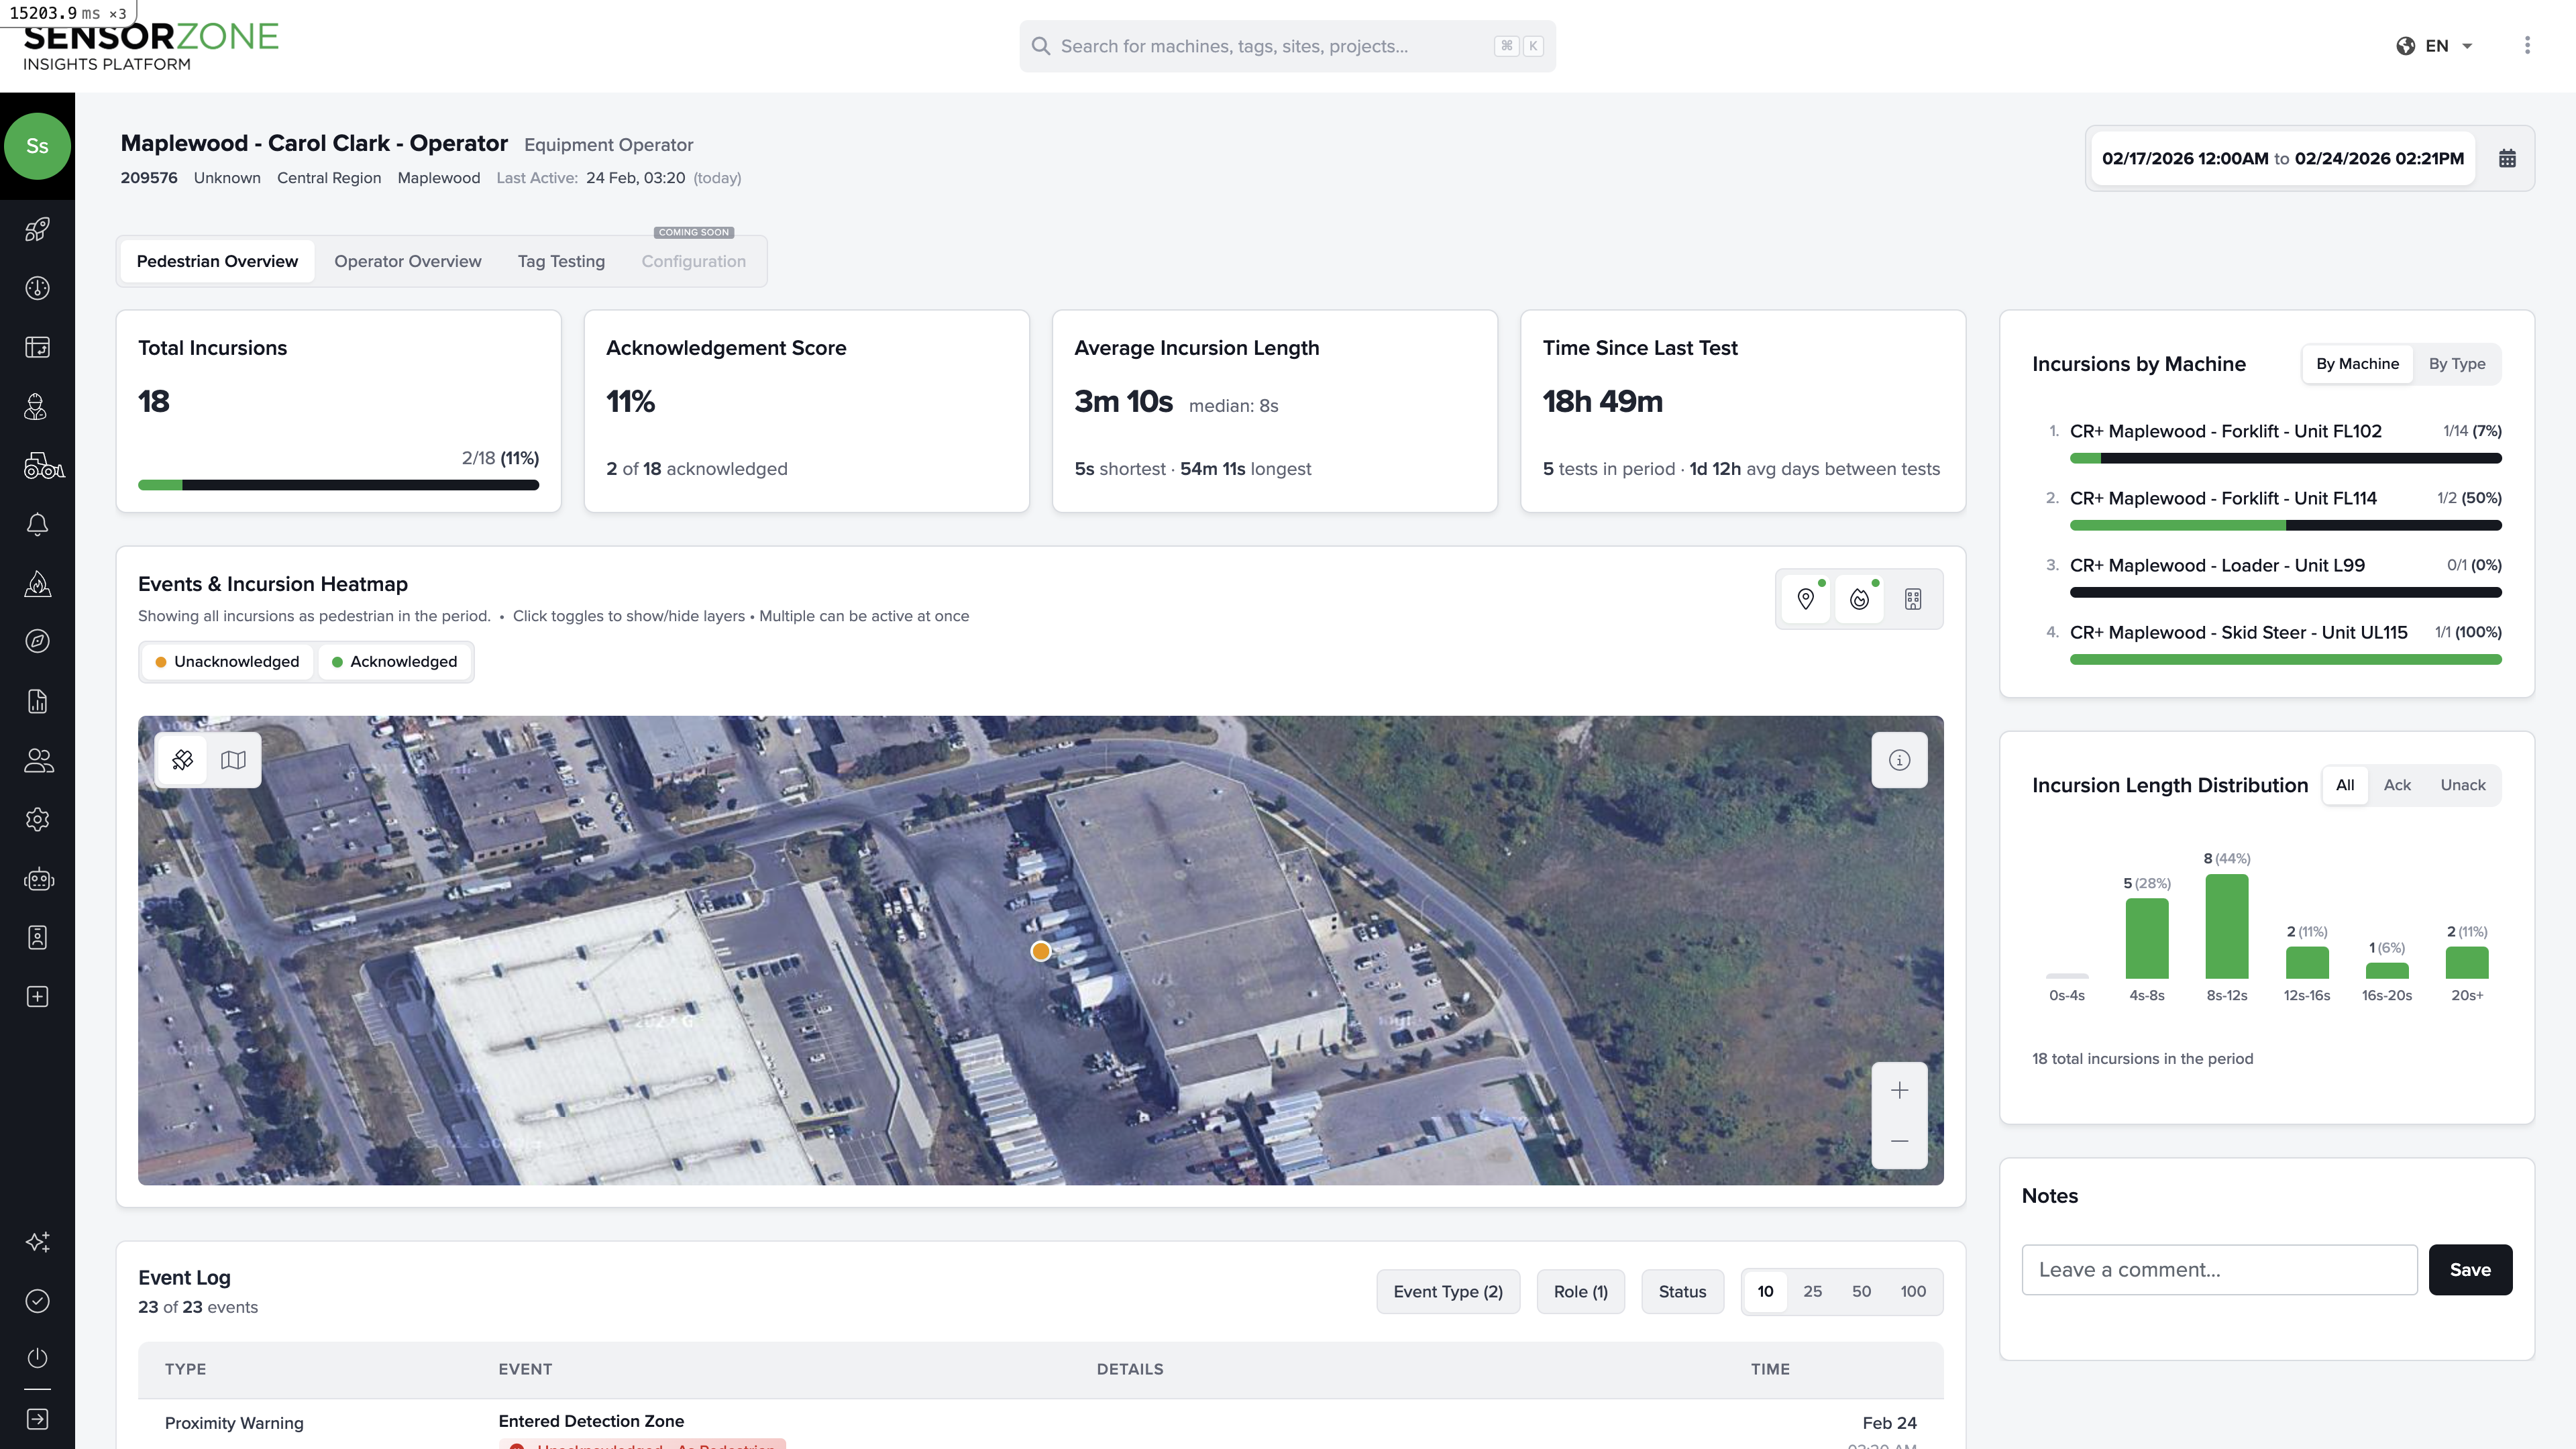Switch to the Tag Testing tab
Image resolution: width=2576 pixels, height=1449 pixels.
point(561,261)
